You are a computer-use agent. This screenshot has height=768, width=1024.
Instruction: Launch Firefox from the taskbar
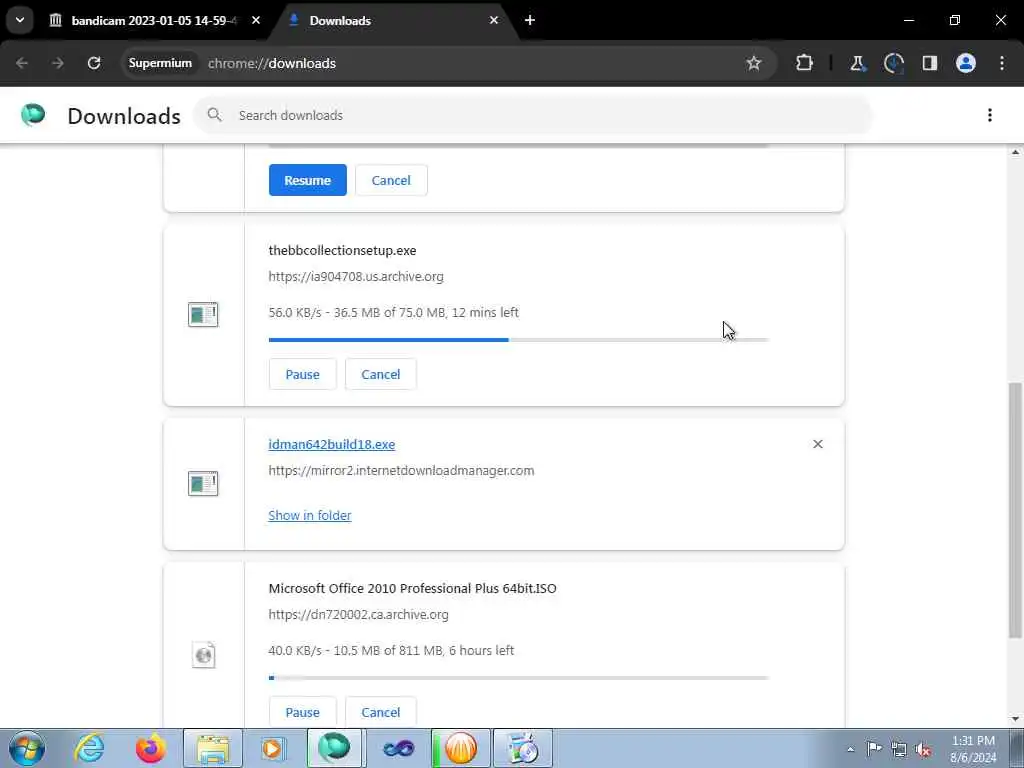(x=151, y=748)
